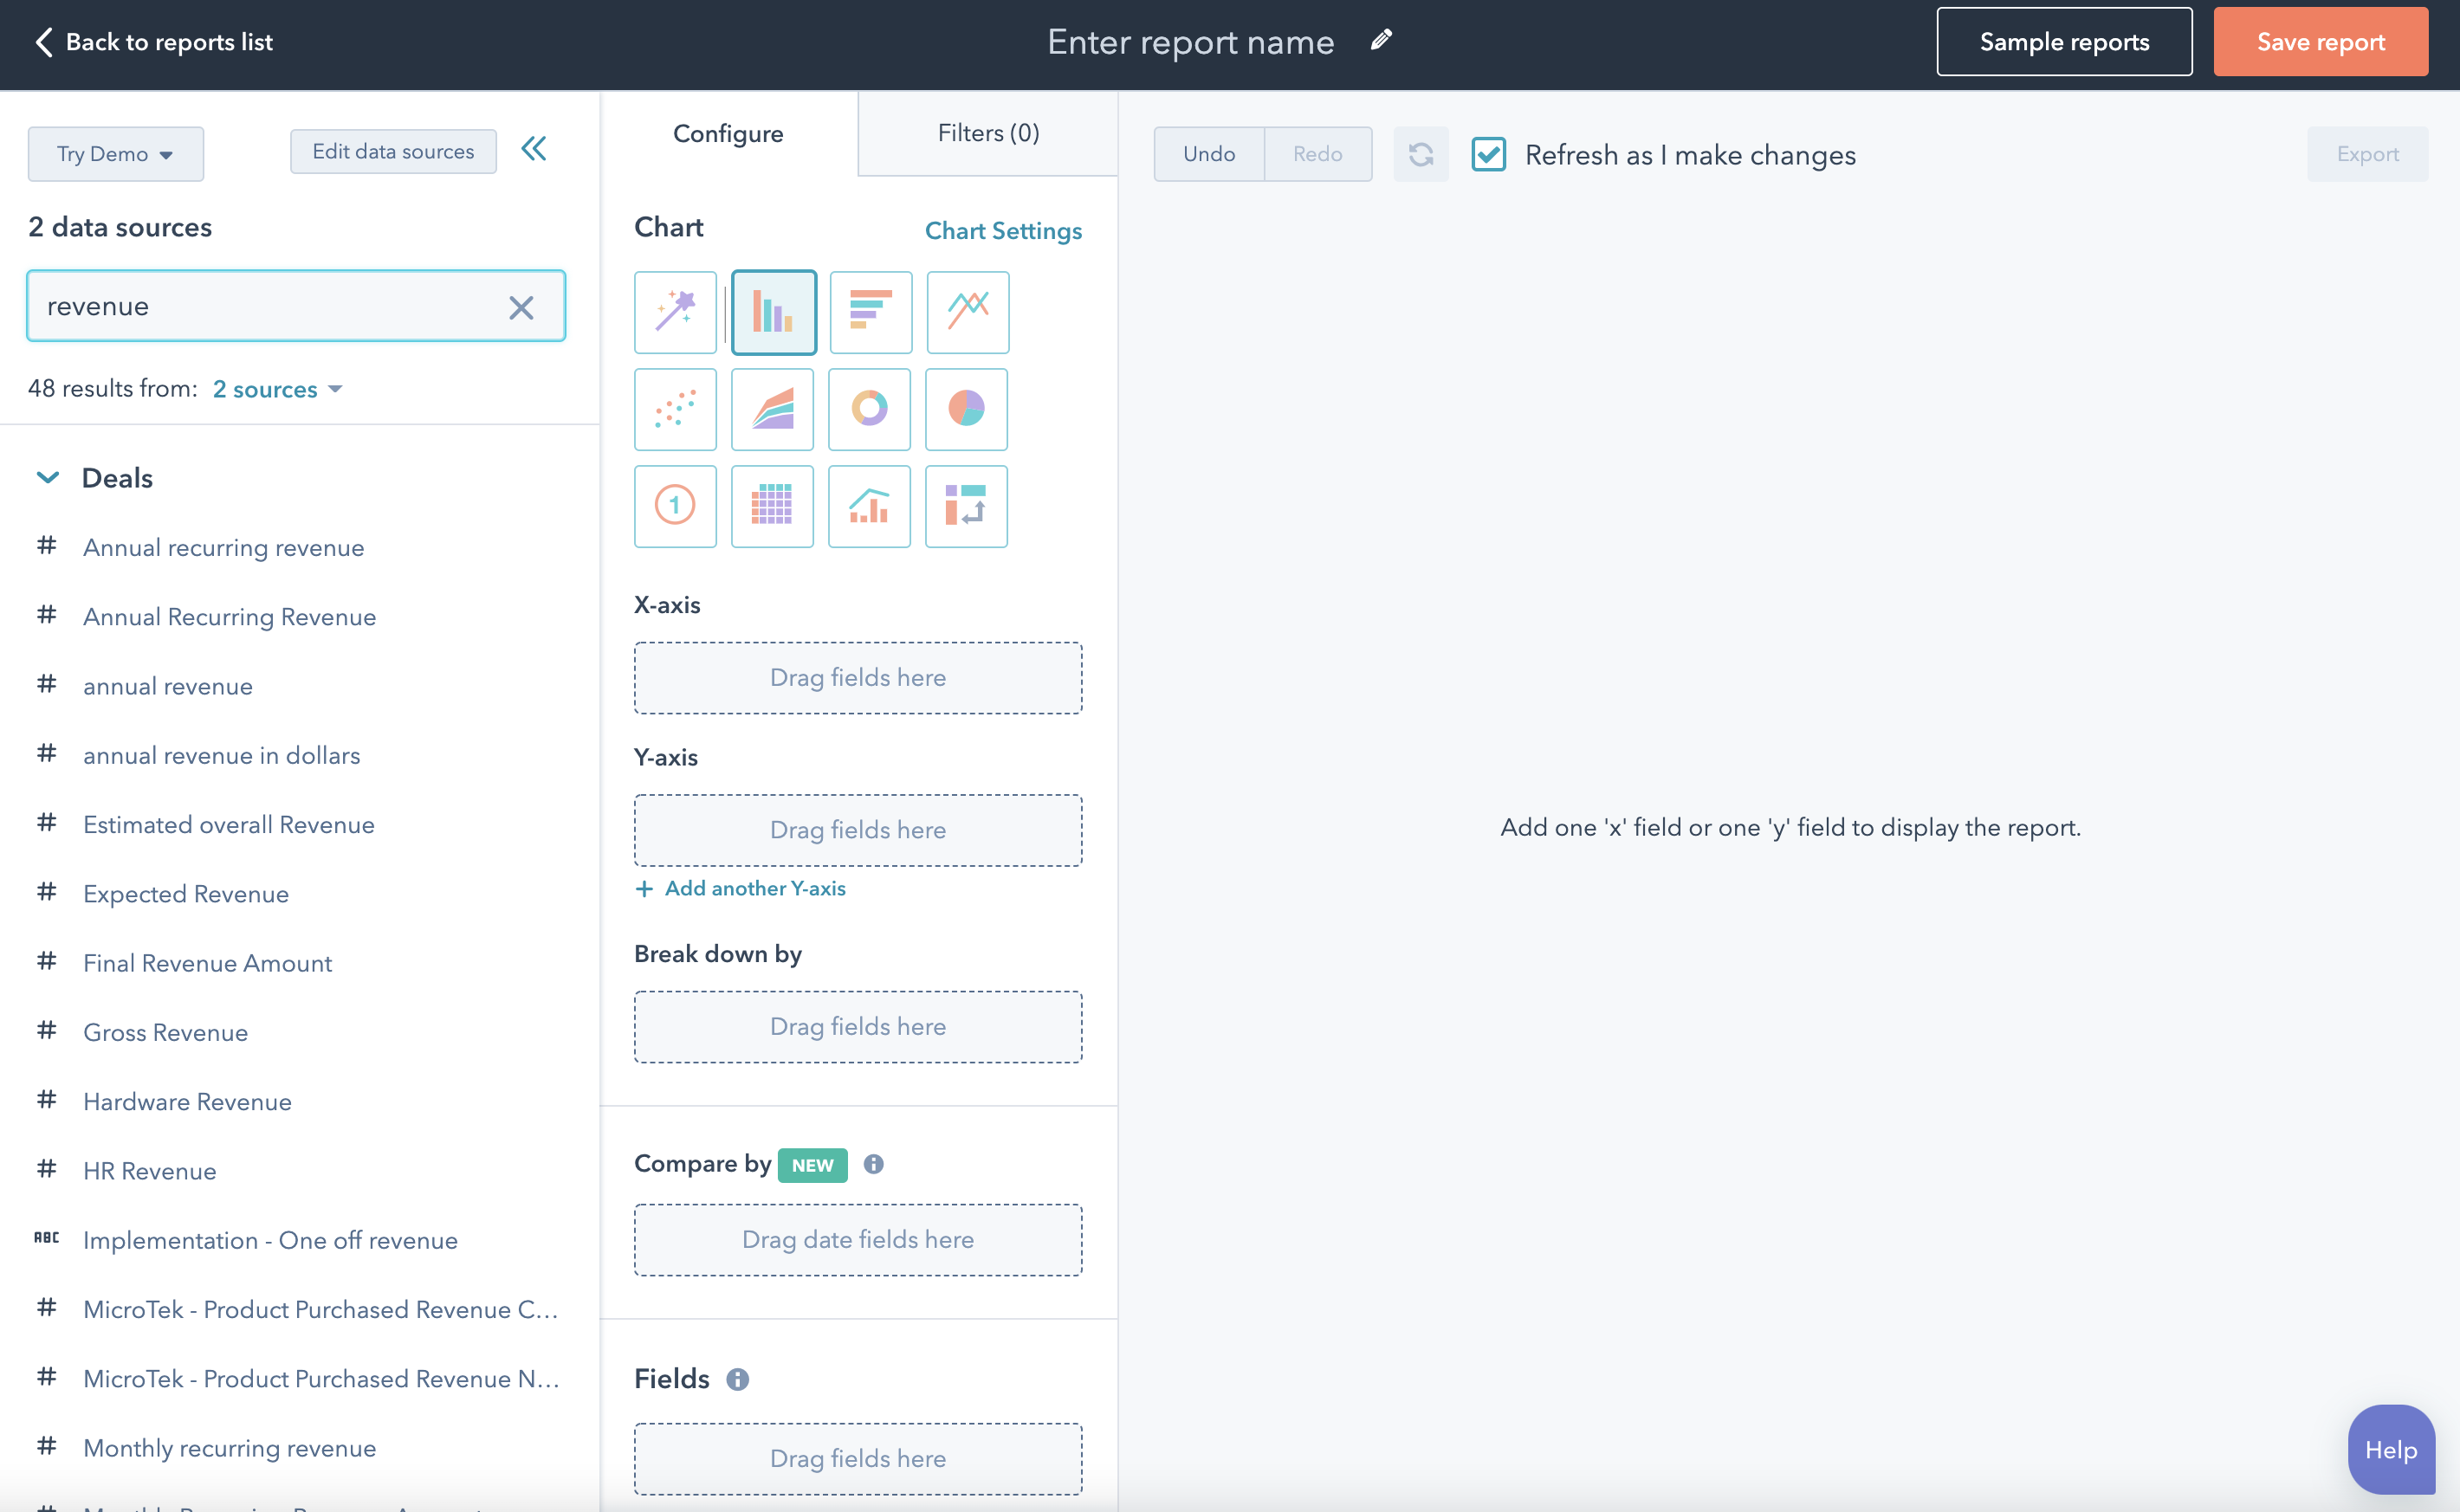Open the Configure tab
2460x1512 pixels.
728,132
